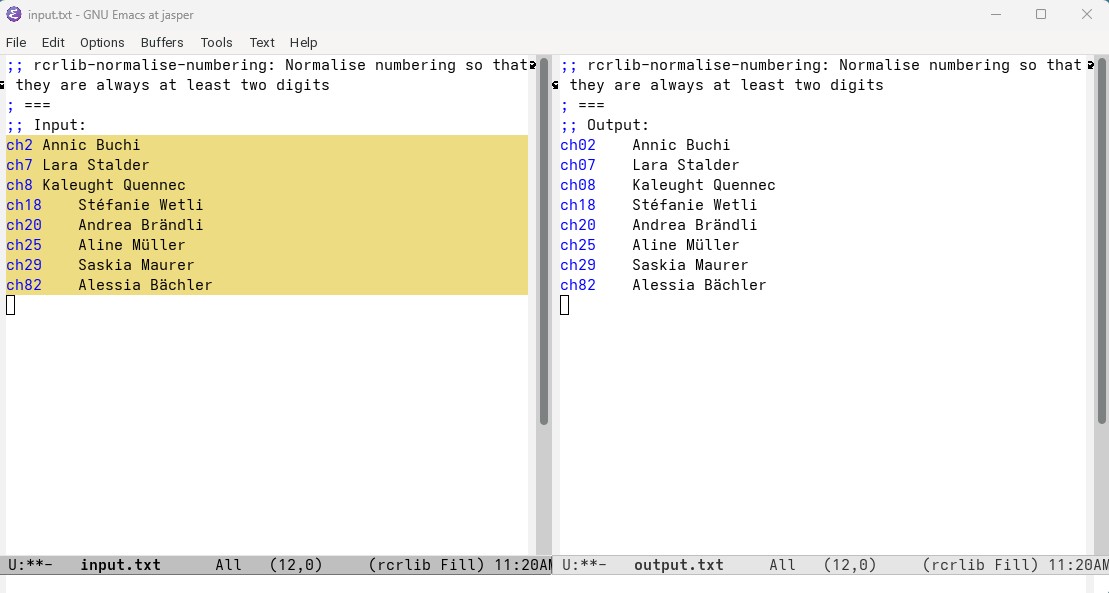Viewport: 1109px width, 593px height.
Task: Click line 'ch8 Kaleught Quennec' in input pane
Action: [96, 185]
